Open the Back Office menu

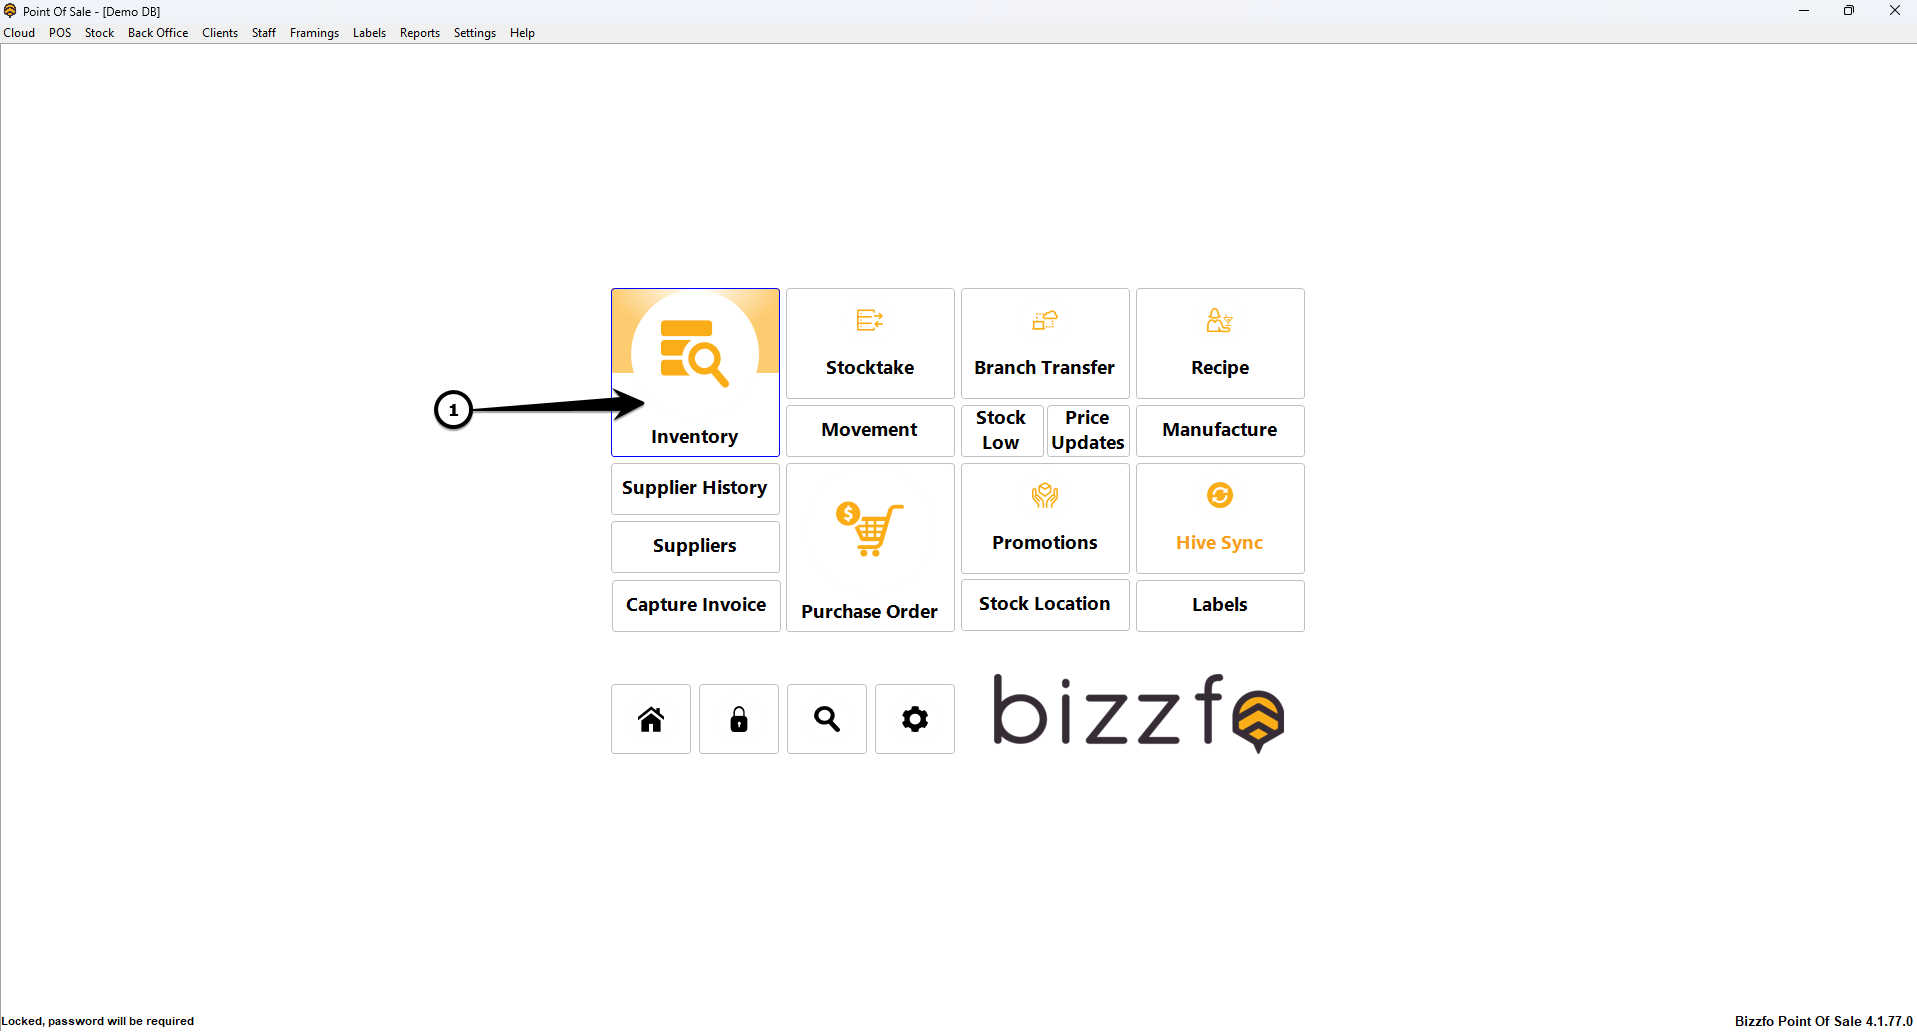157,32
